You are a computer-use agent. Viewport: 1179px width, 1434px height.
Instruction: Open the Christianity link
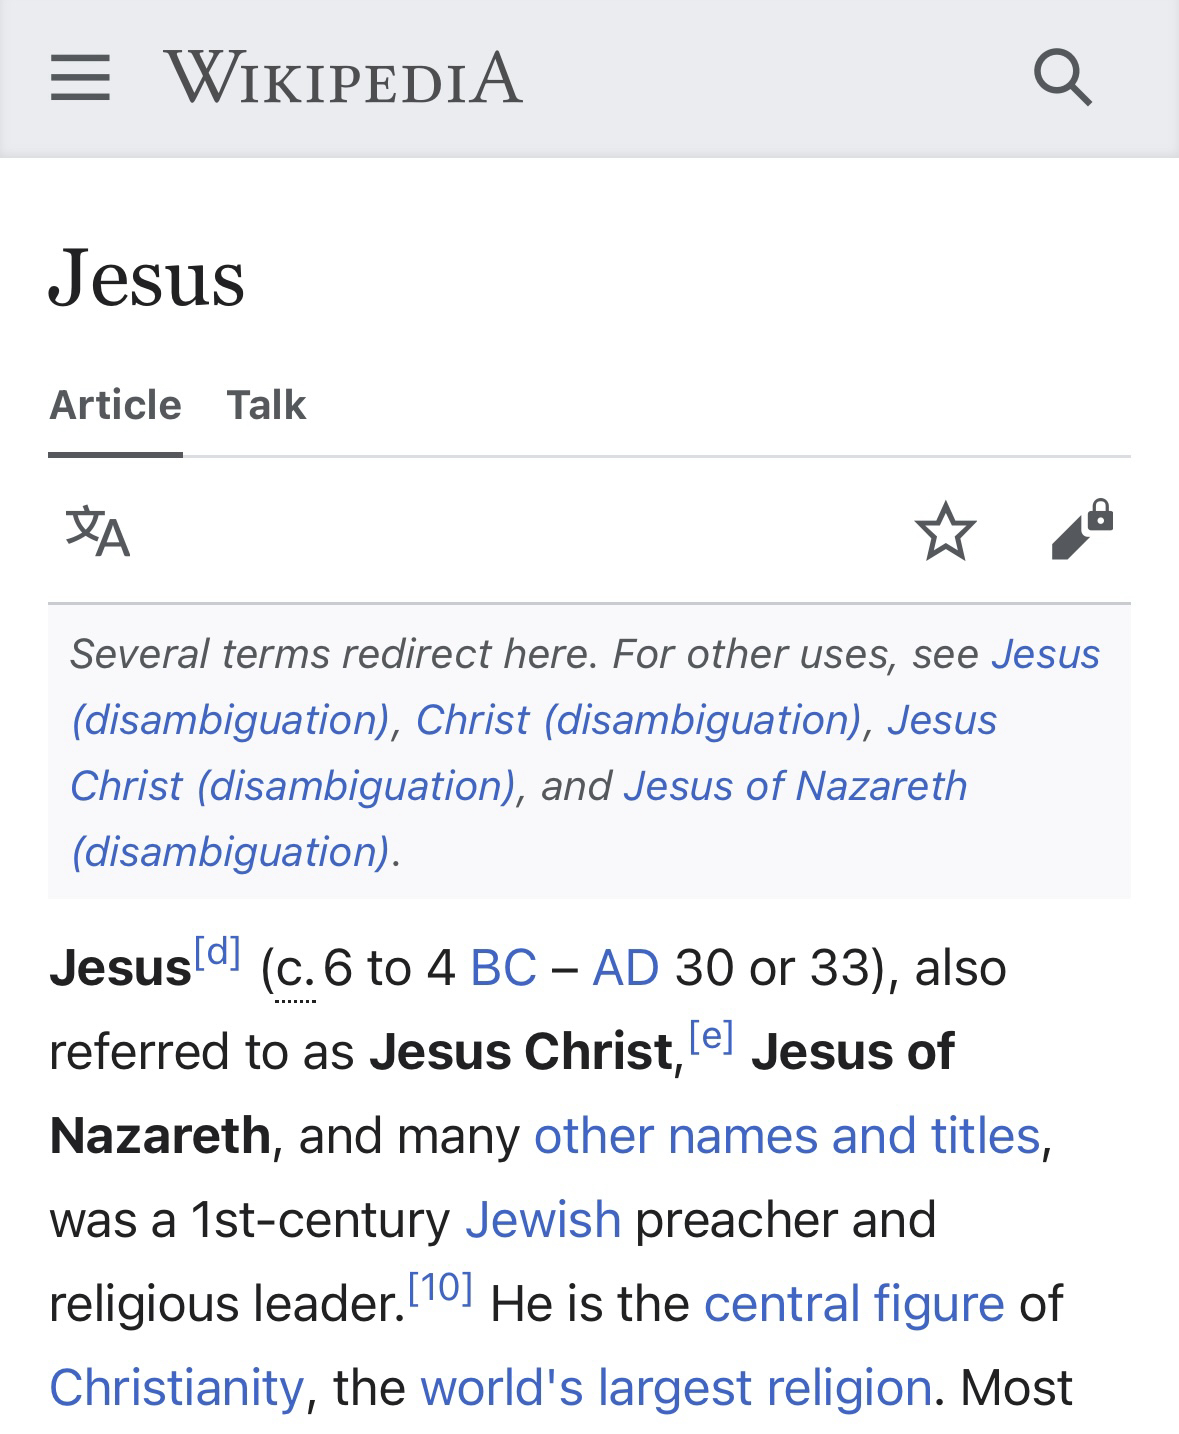click(176, 1388)
